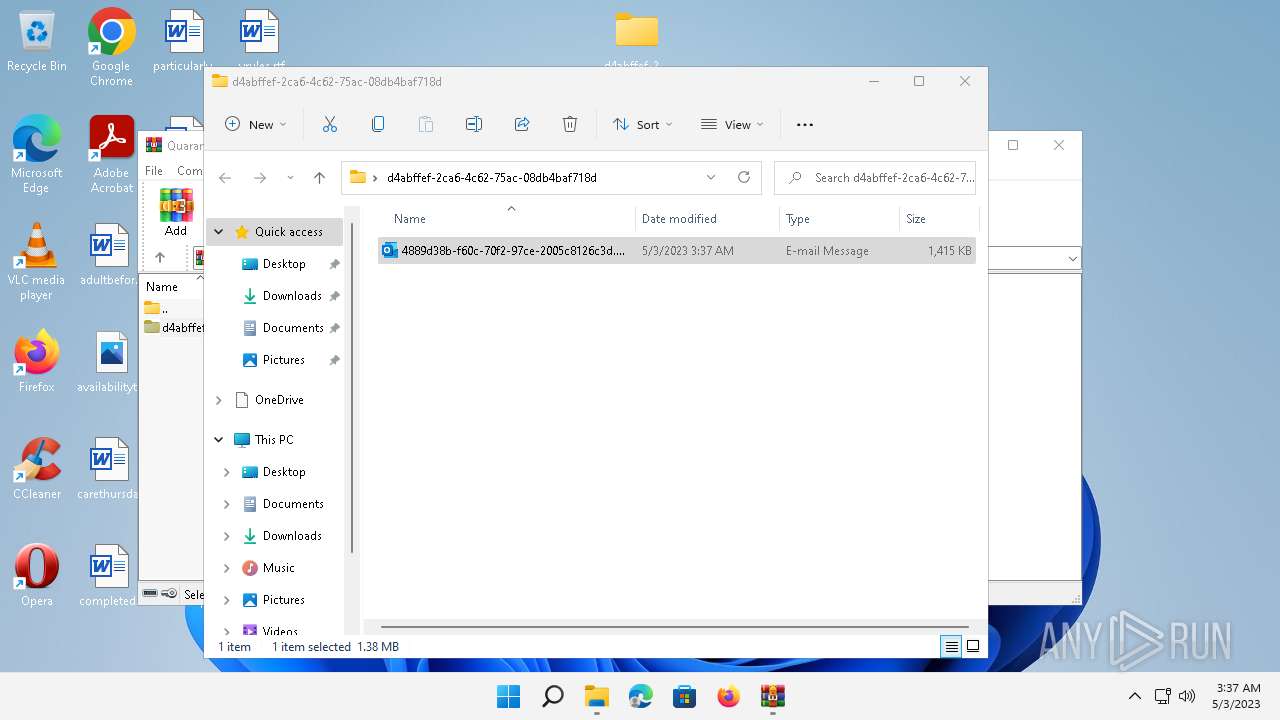Click the volume speaker tray icon

click(x=1187, y=696)
